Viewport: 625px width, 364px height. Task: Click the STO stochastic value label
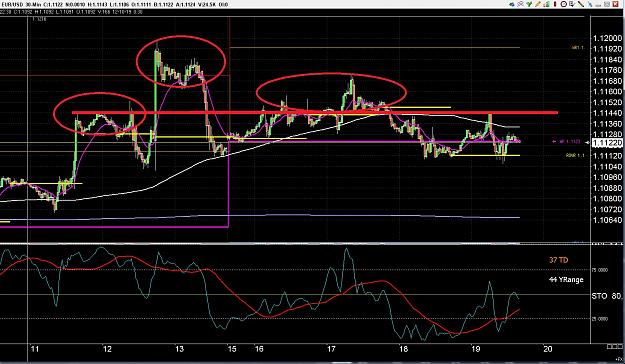pyautogui.click(x=606, y=296)
